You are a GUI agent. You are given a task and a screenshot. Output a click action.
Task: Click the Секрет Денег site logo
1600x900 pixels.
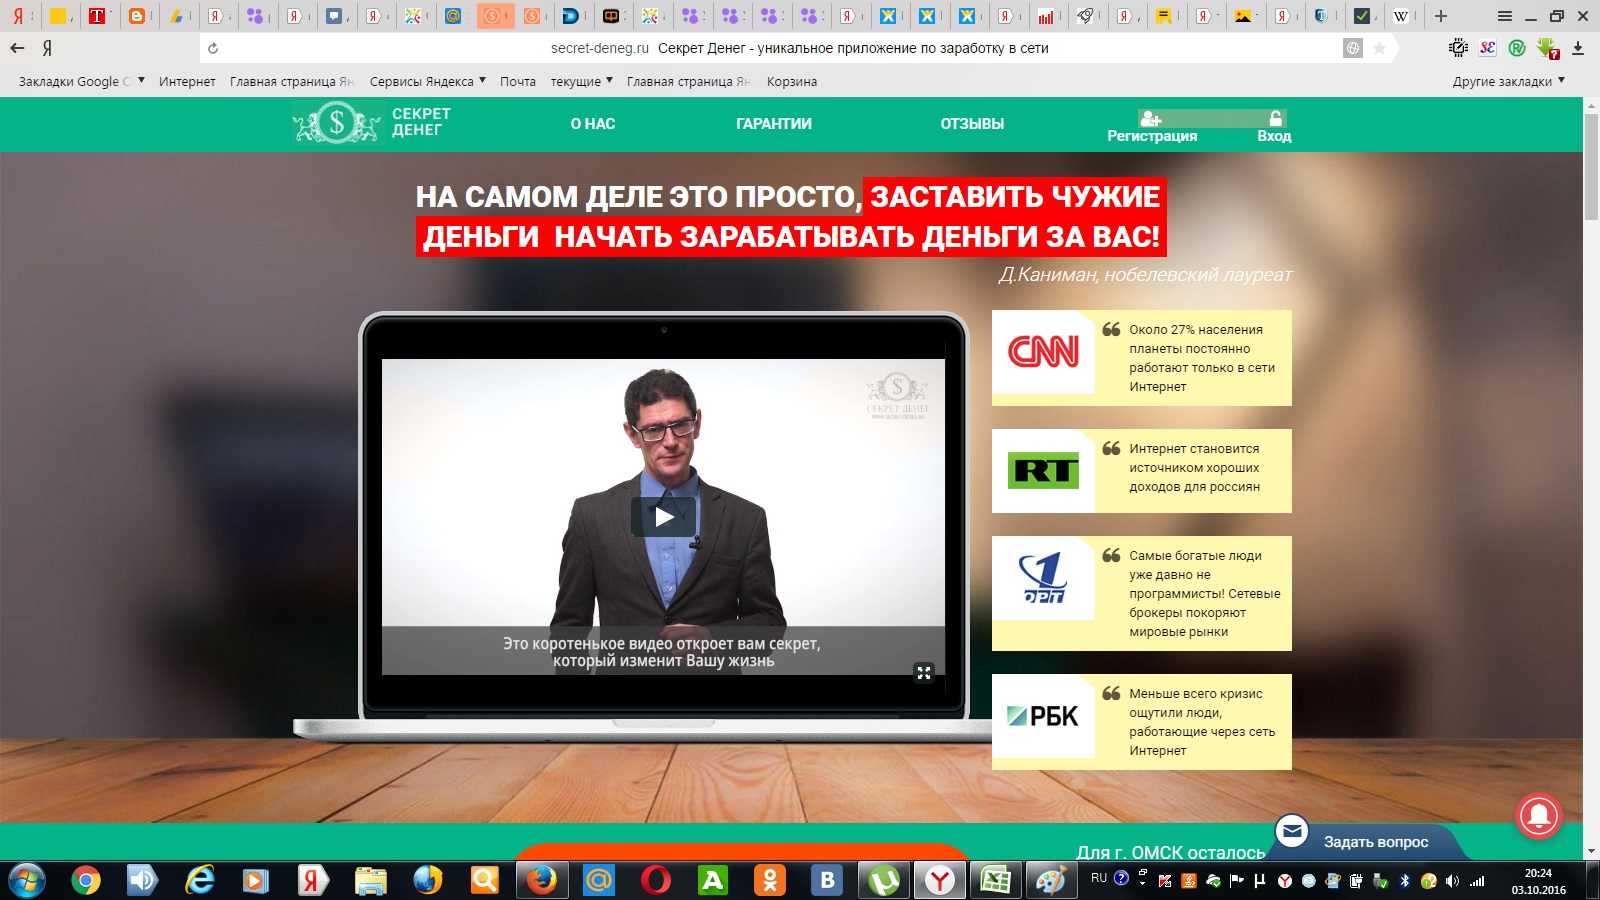coord(370,124)
